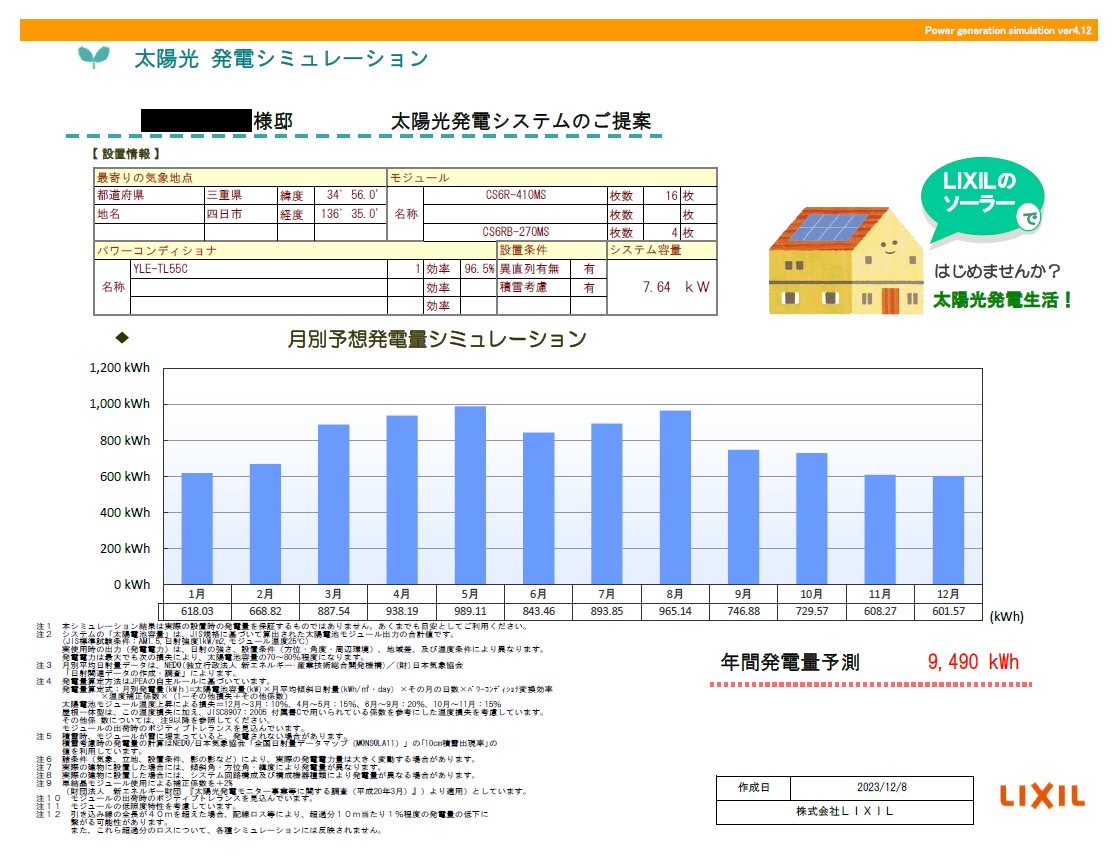The height and width of the screenshot is (867, 1112).
Task: Select the August bar in the chart
Action: [675, 497]
